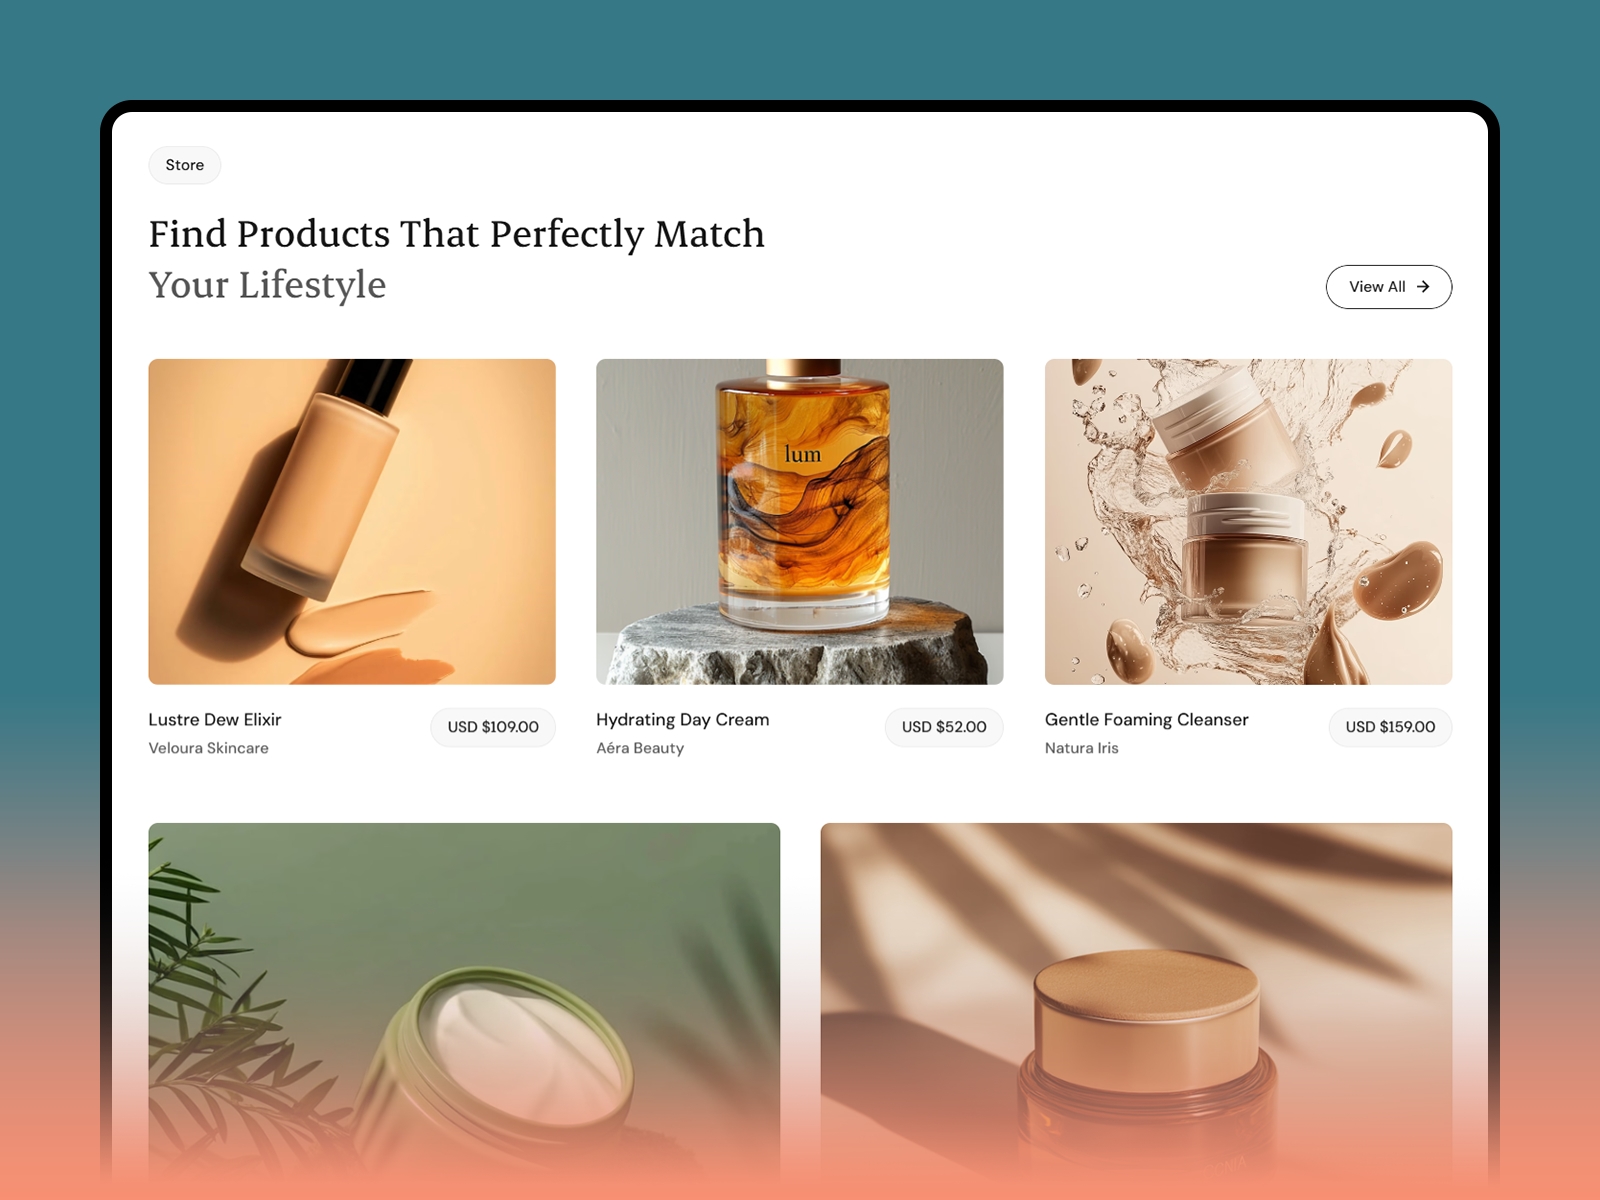The width and height of the screenshot is (1600, 1200).
Task: Click the lum label on the bottle
Action: tap(803, 455)
